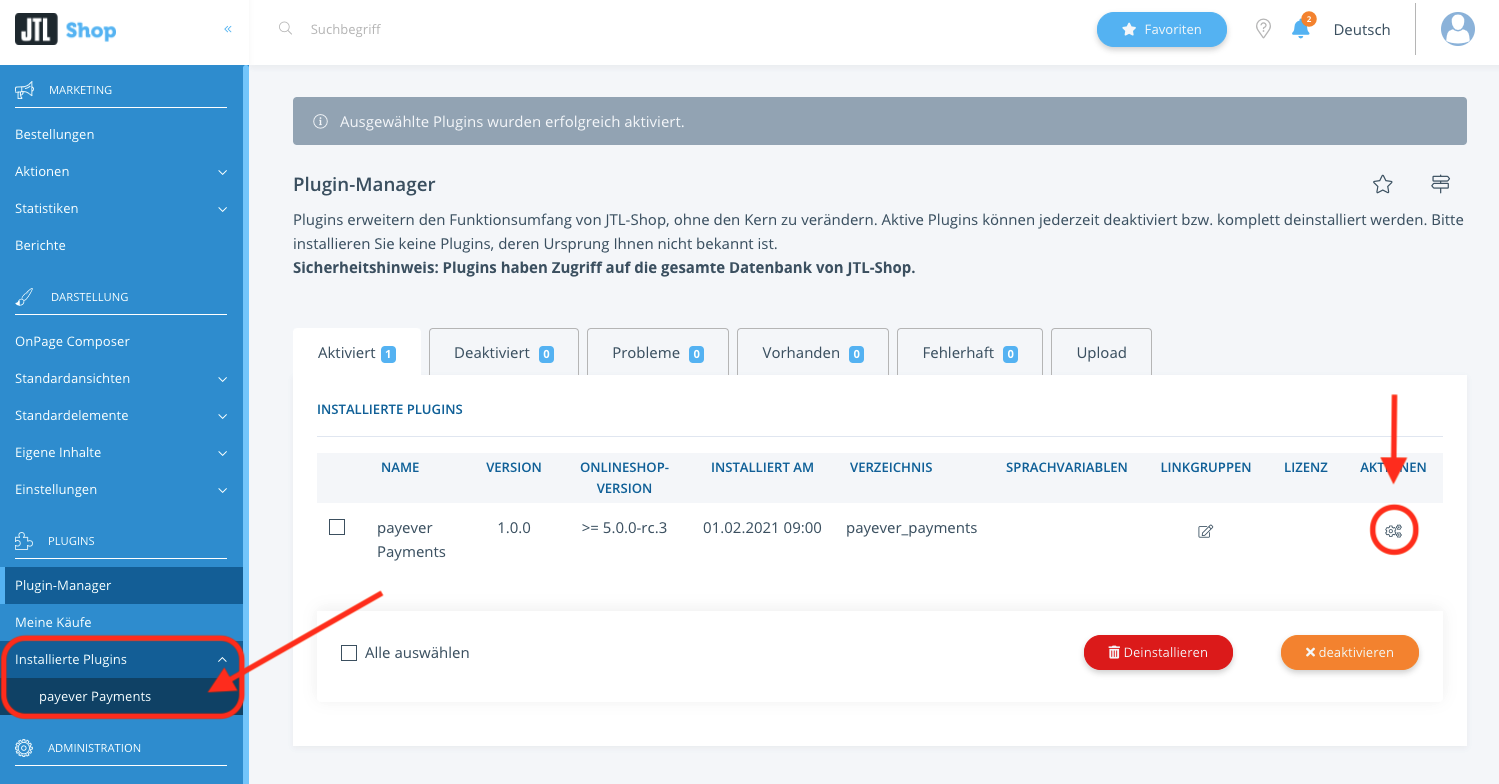Click the Administration gear icon

click(25, 748)
